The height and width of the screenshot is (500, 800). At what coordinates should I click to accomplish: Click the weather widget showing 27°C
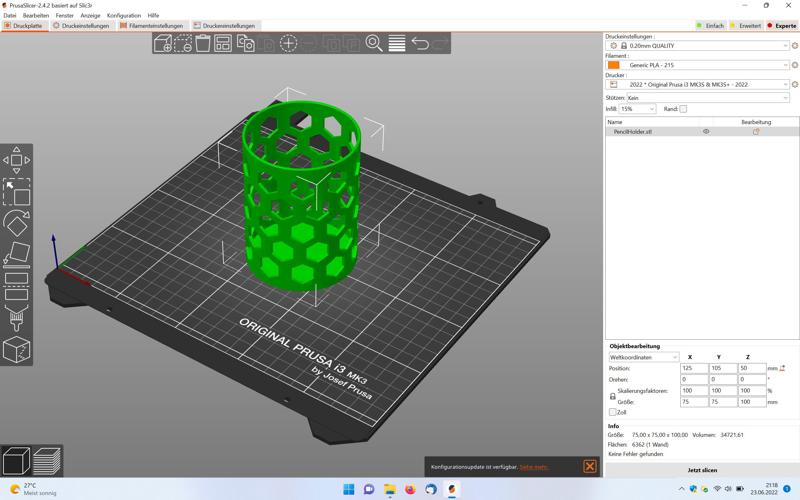coord(33,489)
